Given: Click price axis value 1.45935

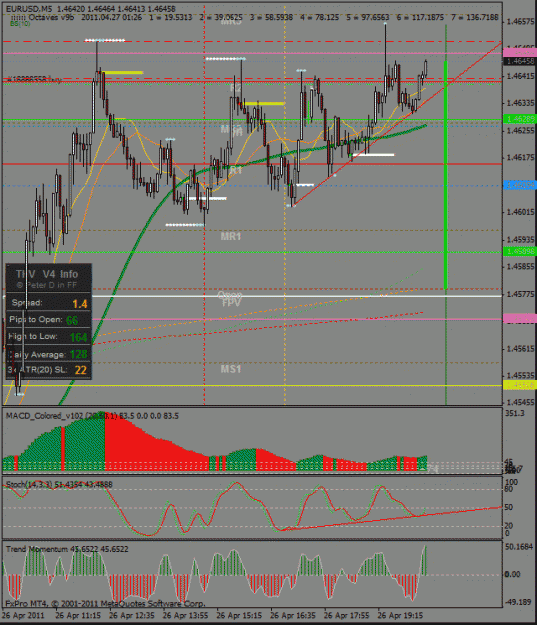Looking at the screenshot, I should click(x=520, y=240).
